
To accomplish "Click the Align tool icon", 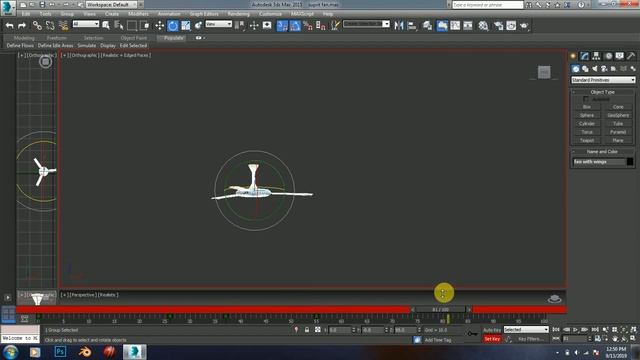I will coord(412,26).
